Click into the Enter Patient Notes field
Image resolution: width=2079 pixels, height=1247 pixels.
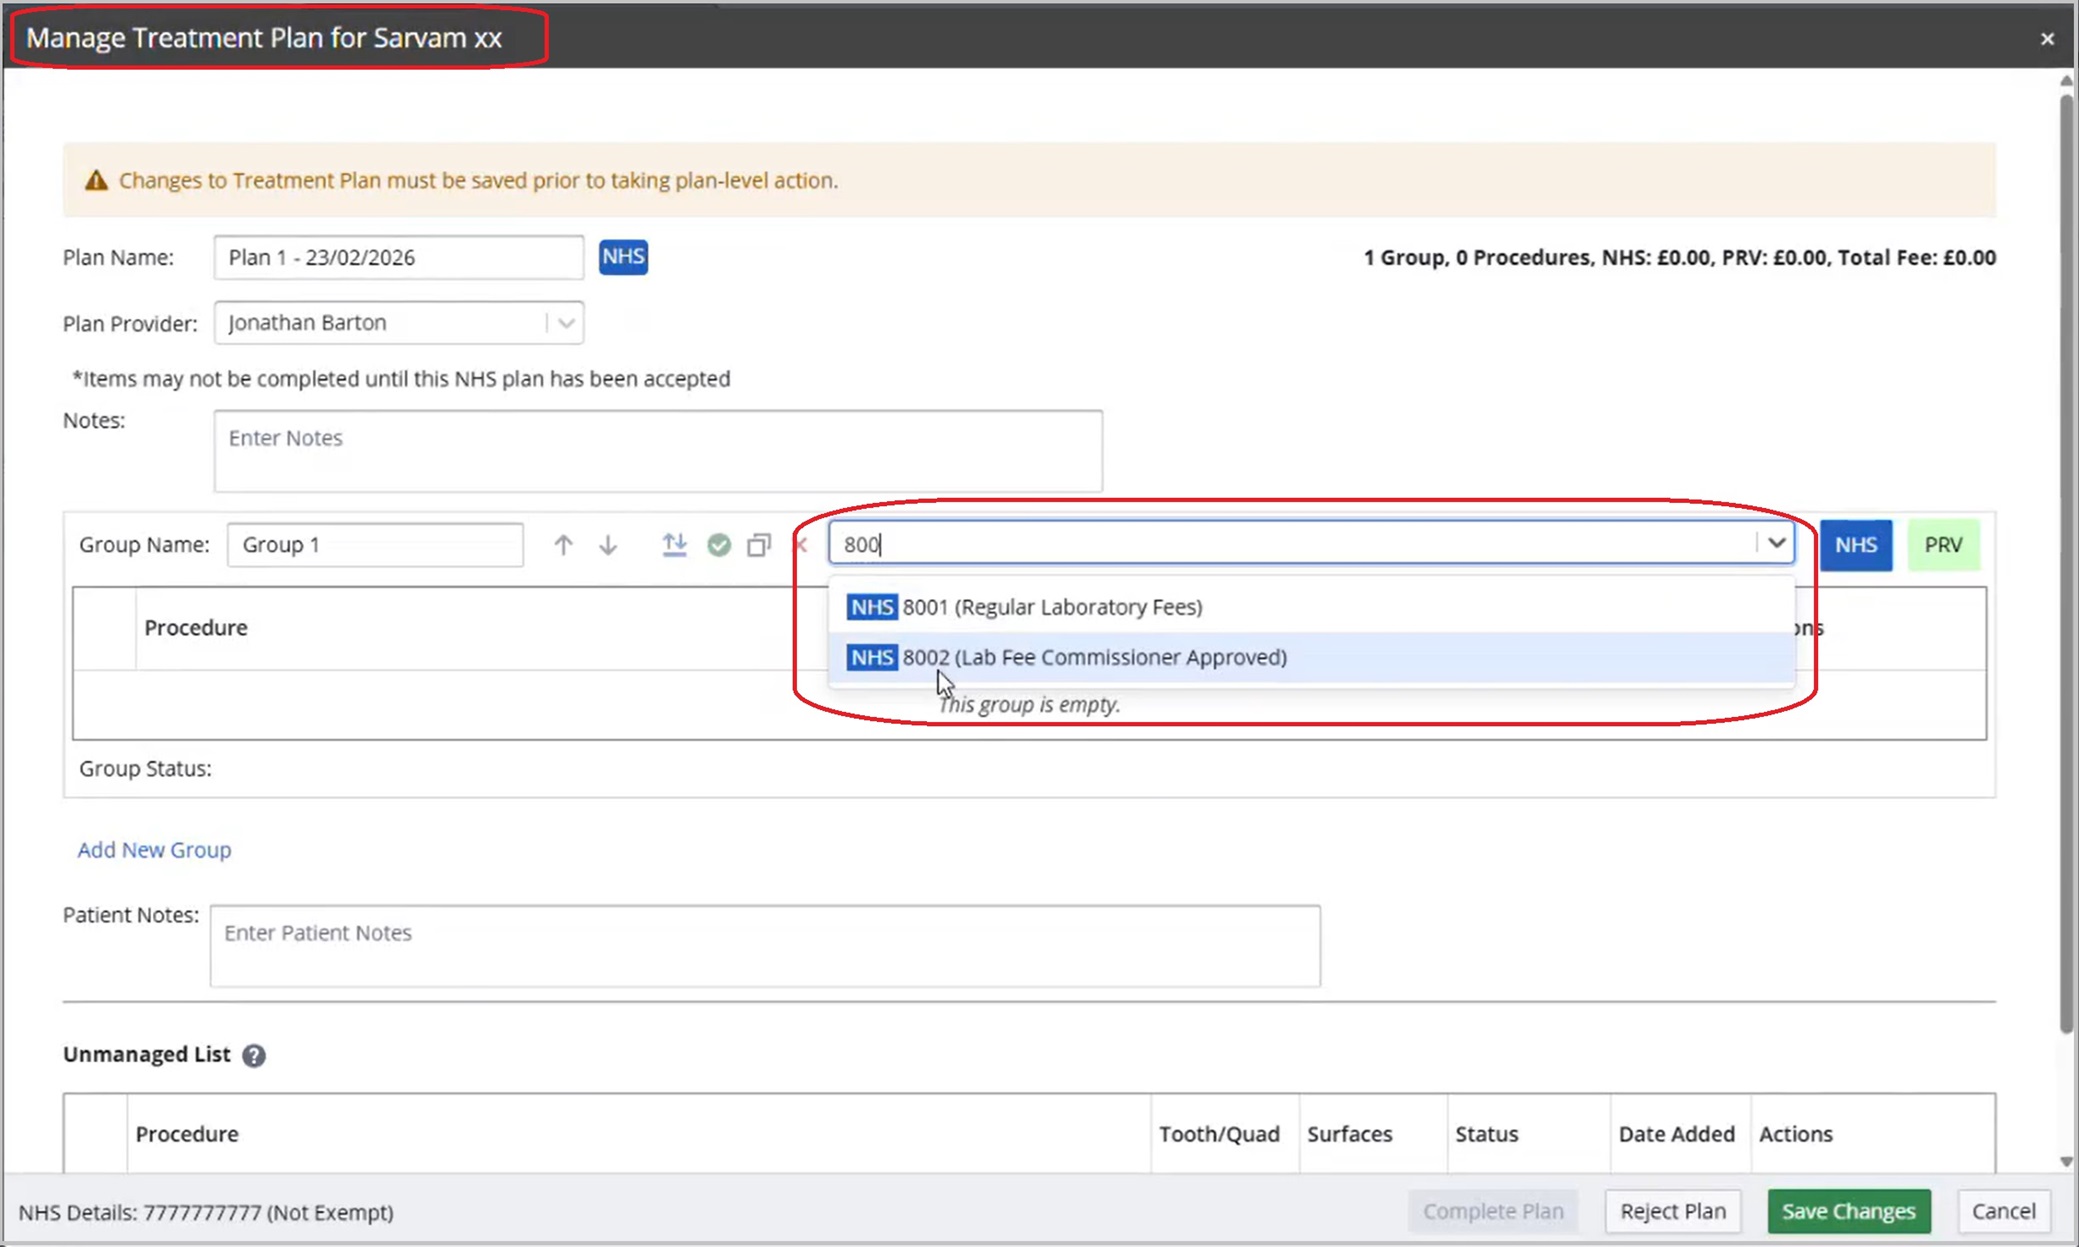coord(765,945)
